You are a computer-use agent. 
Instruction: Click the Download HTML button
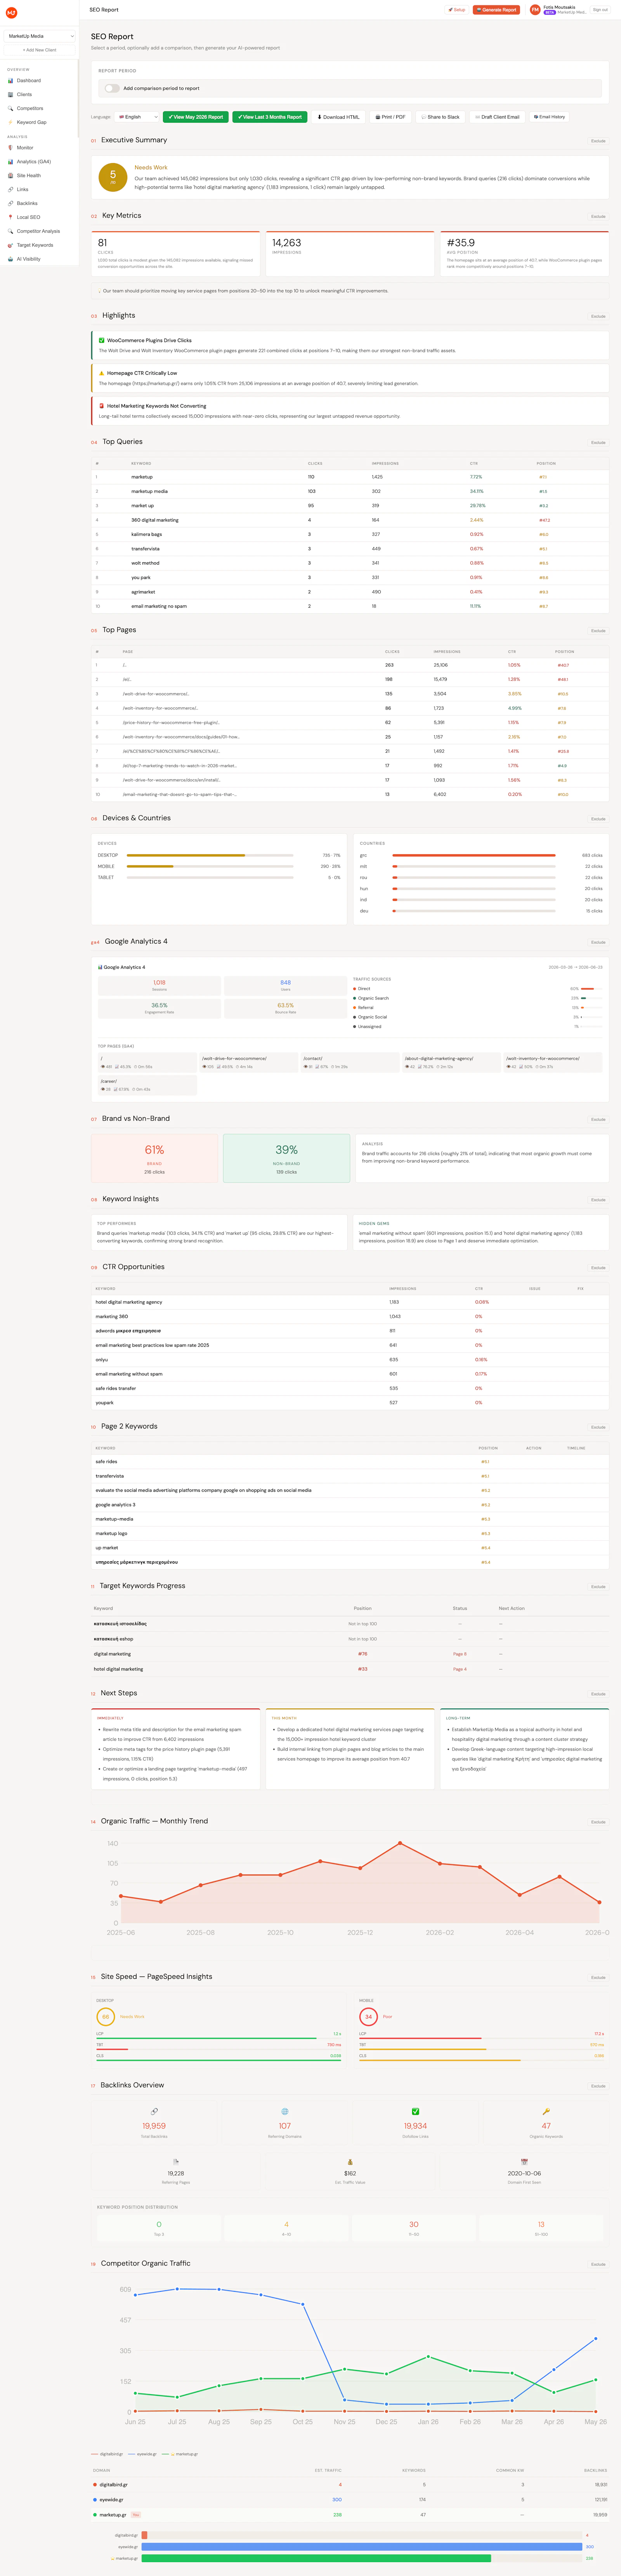tap(338, 117)
